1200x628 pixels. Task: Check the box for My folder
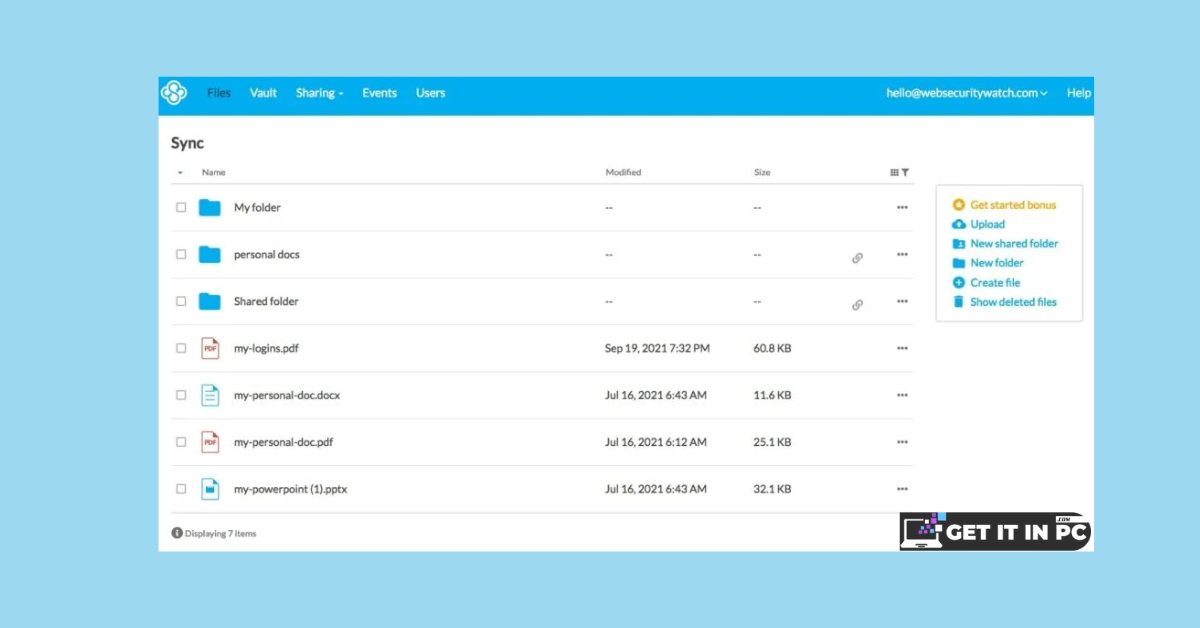click(181, 208)
